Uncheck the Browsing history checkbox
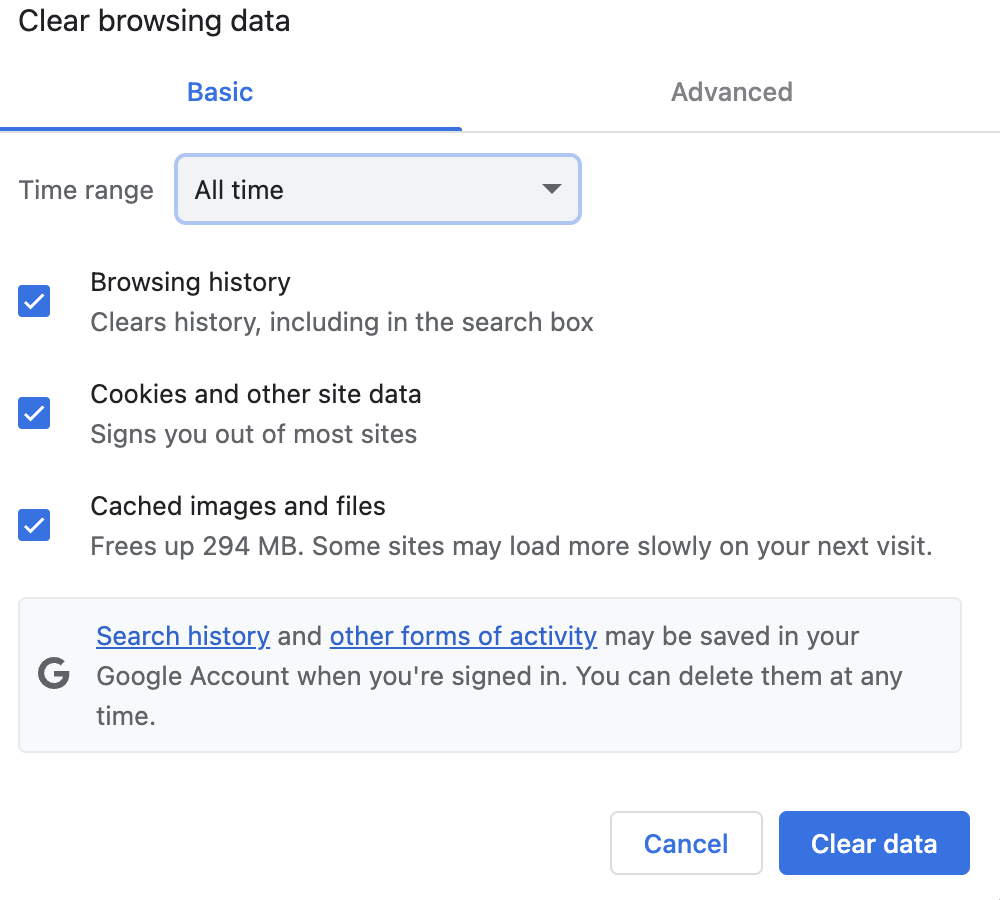This screenshot has height=900, width=1000. point(35,301)
